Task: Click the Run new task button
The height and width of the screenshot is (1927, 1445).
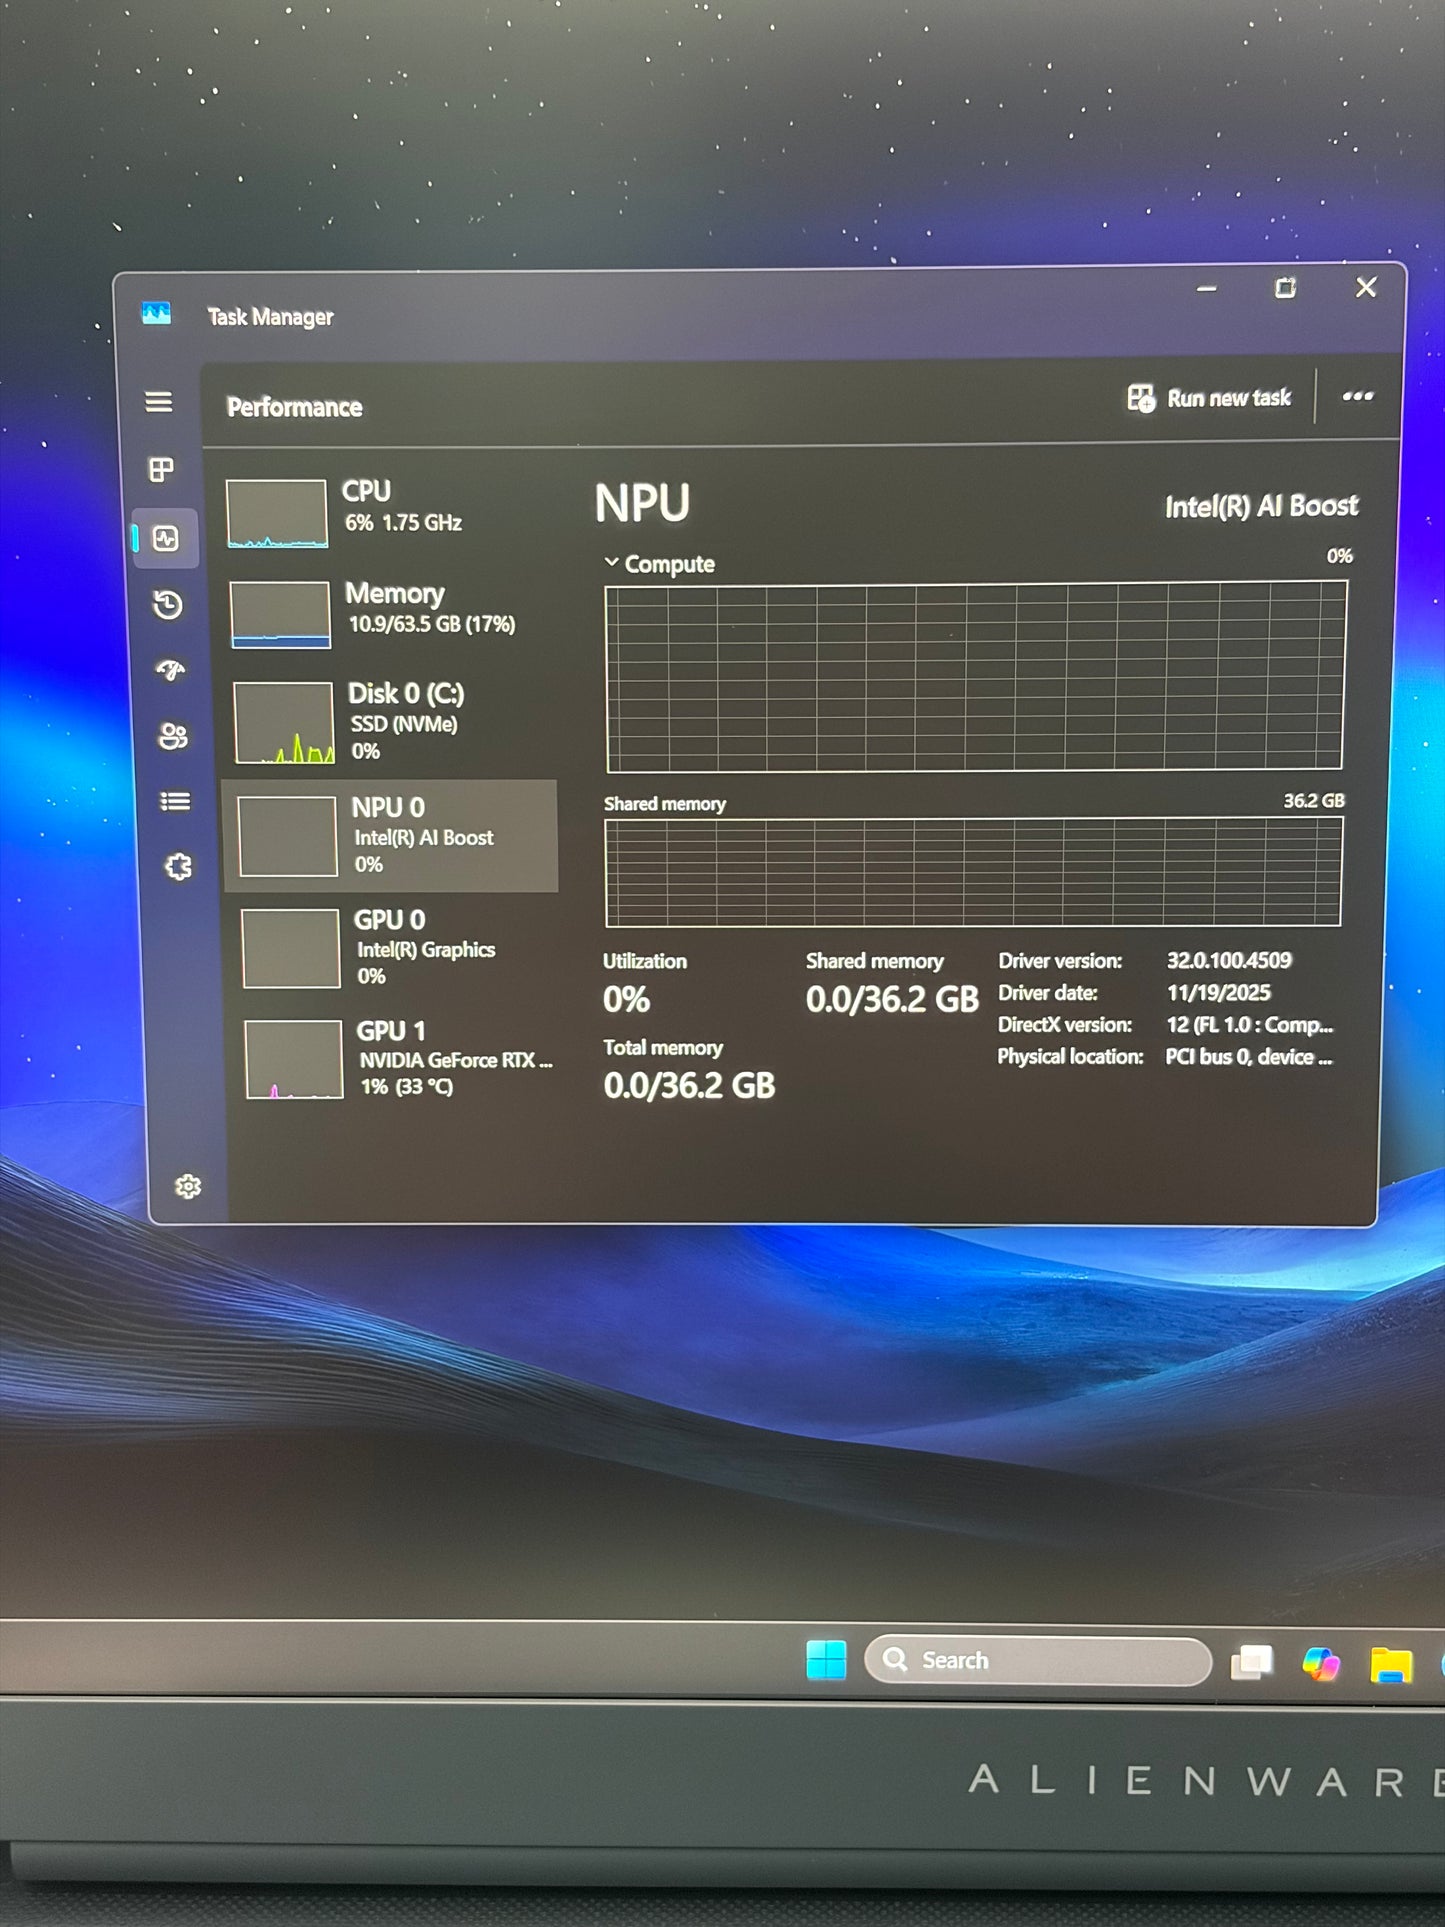Action: [x=1209, y=398]
